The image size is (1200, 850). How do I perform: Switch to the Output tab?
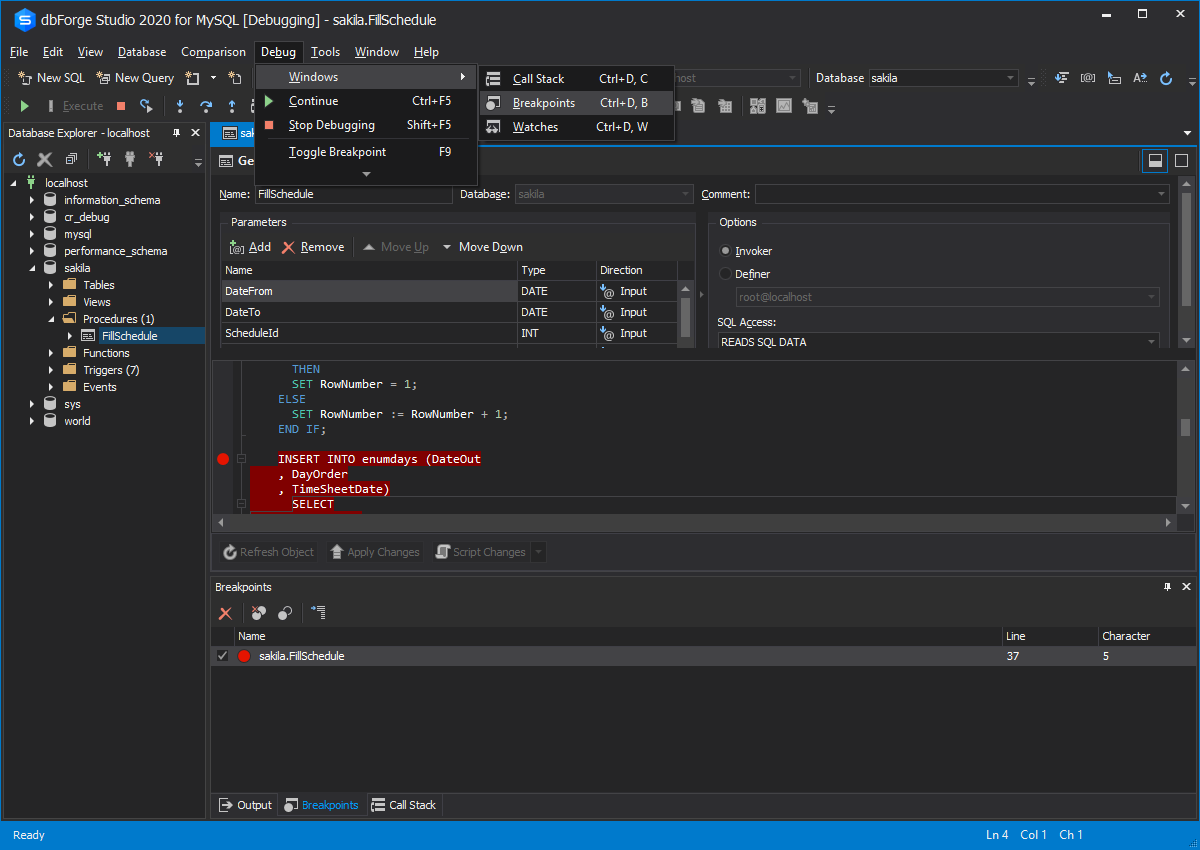[246, 805]
